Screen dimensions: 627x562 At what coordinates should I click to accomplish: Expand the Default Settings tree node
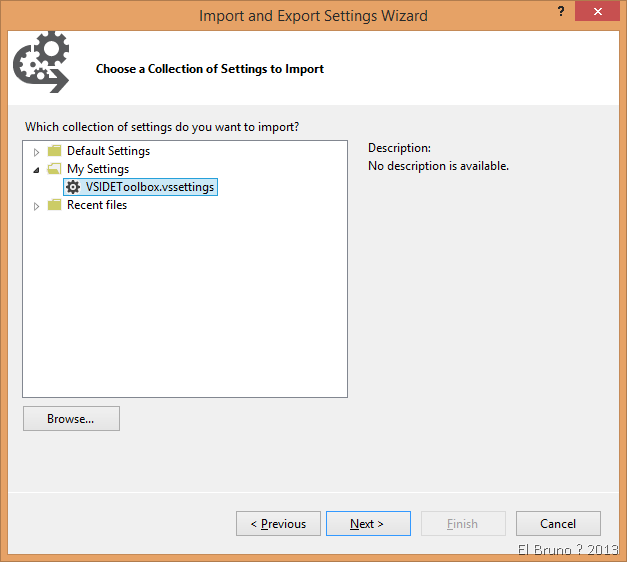click(38, 152)
